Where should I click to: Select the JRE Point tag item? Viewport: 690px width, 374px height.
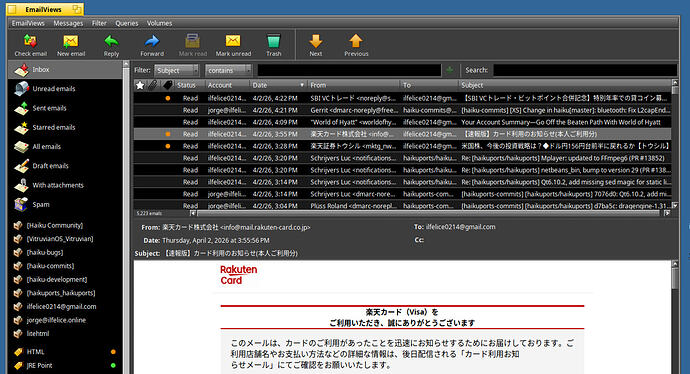(65, 366)
